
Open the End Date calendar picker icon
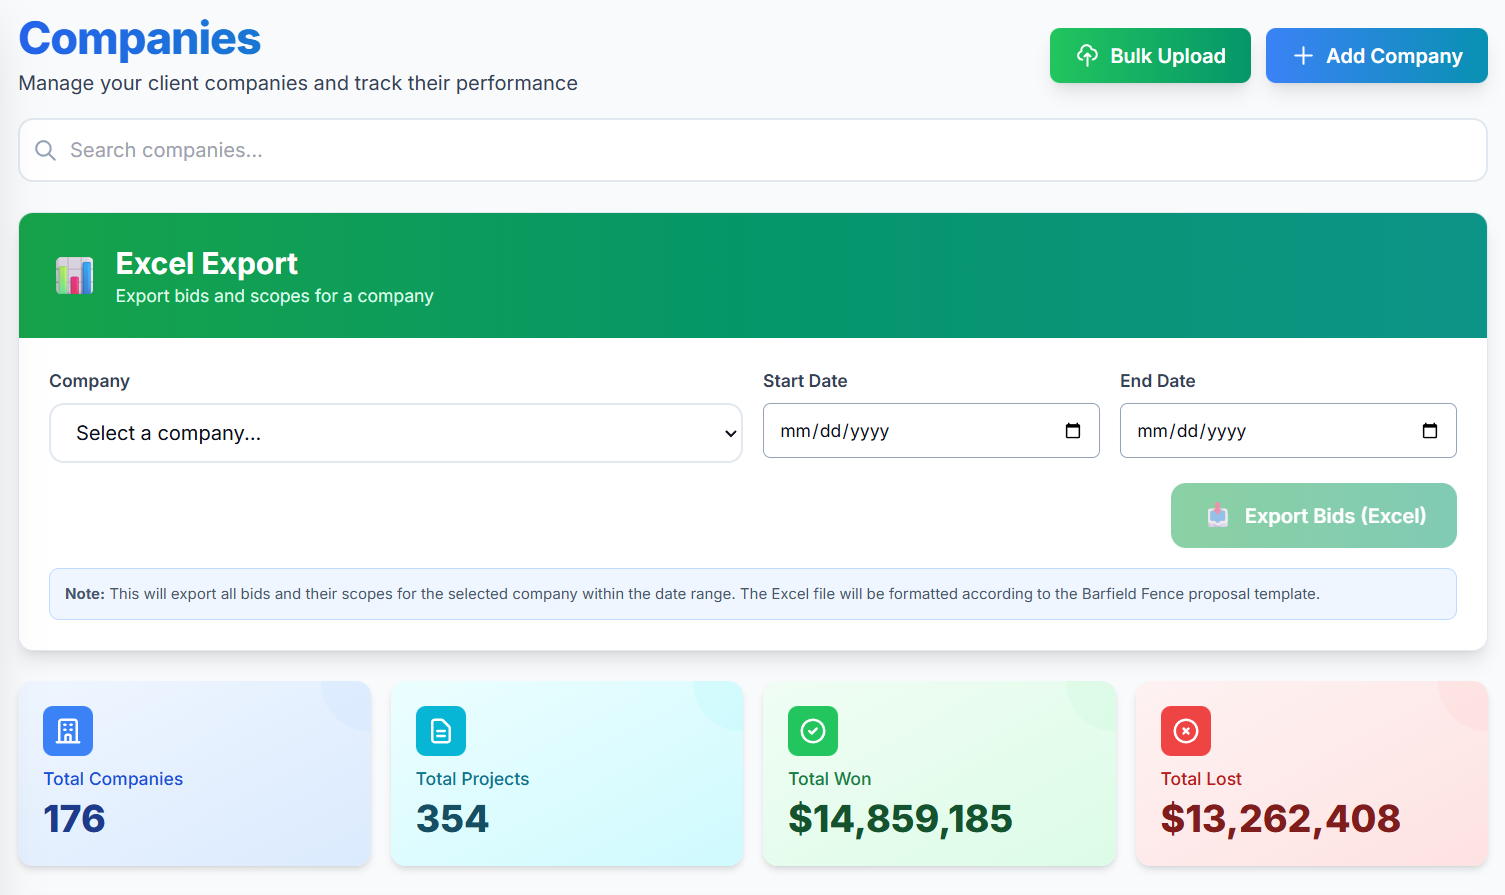click(x=1430, y=431)
